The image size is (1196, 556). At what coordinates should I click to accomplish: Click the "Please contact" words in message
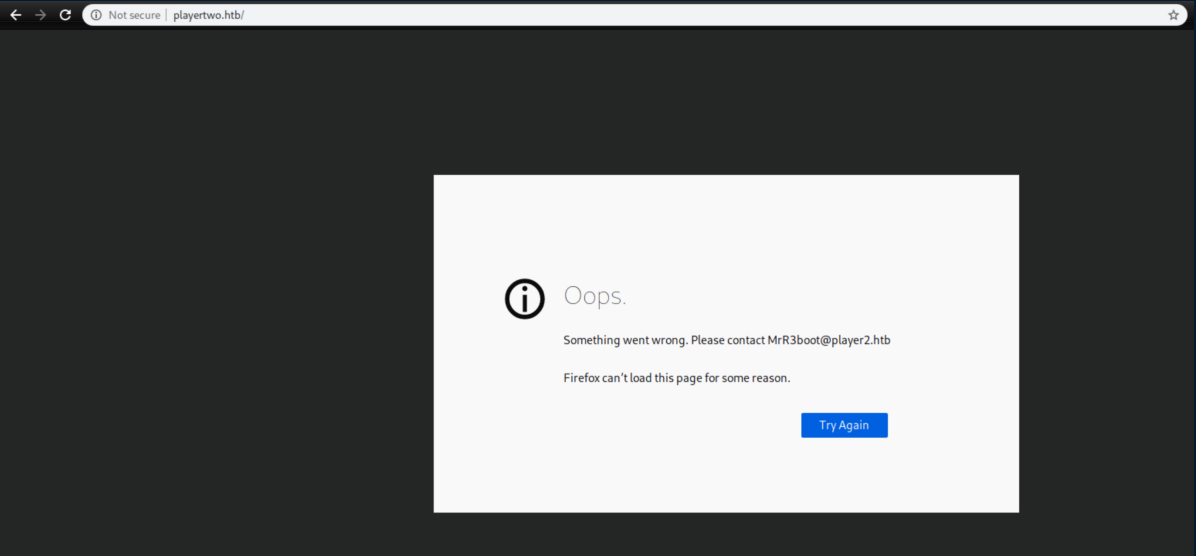[727, 340]
